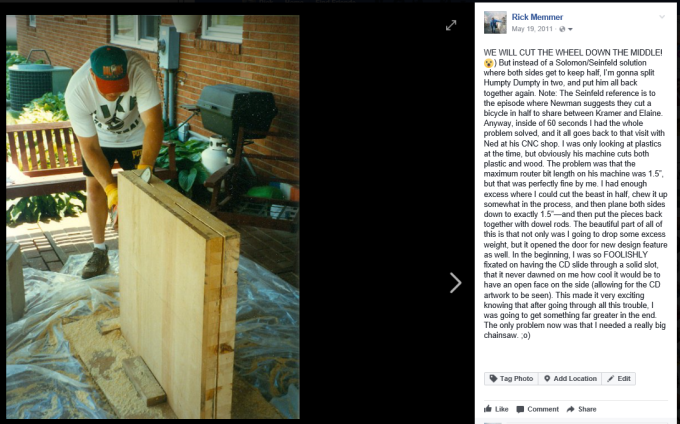
Task: Click Rick Memmer's profile picture thumbnail
Action: click(495, 23)
